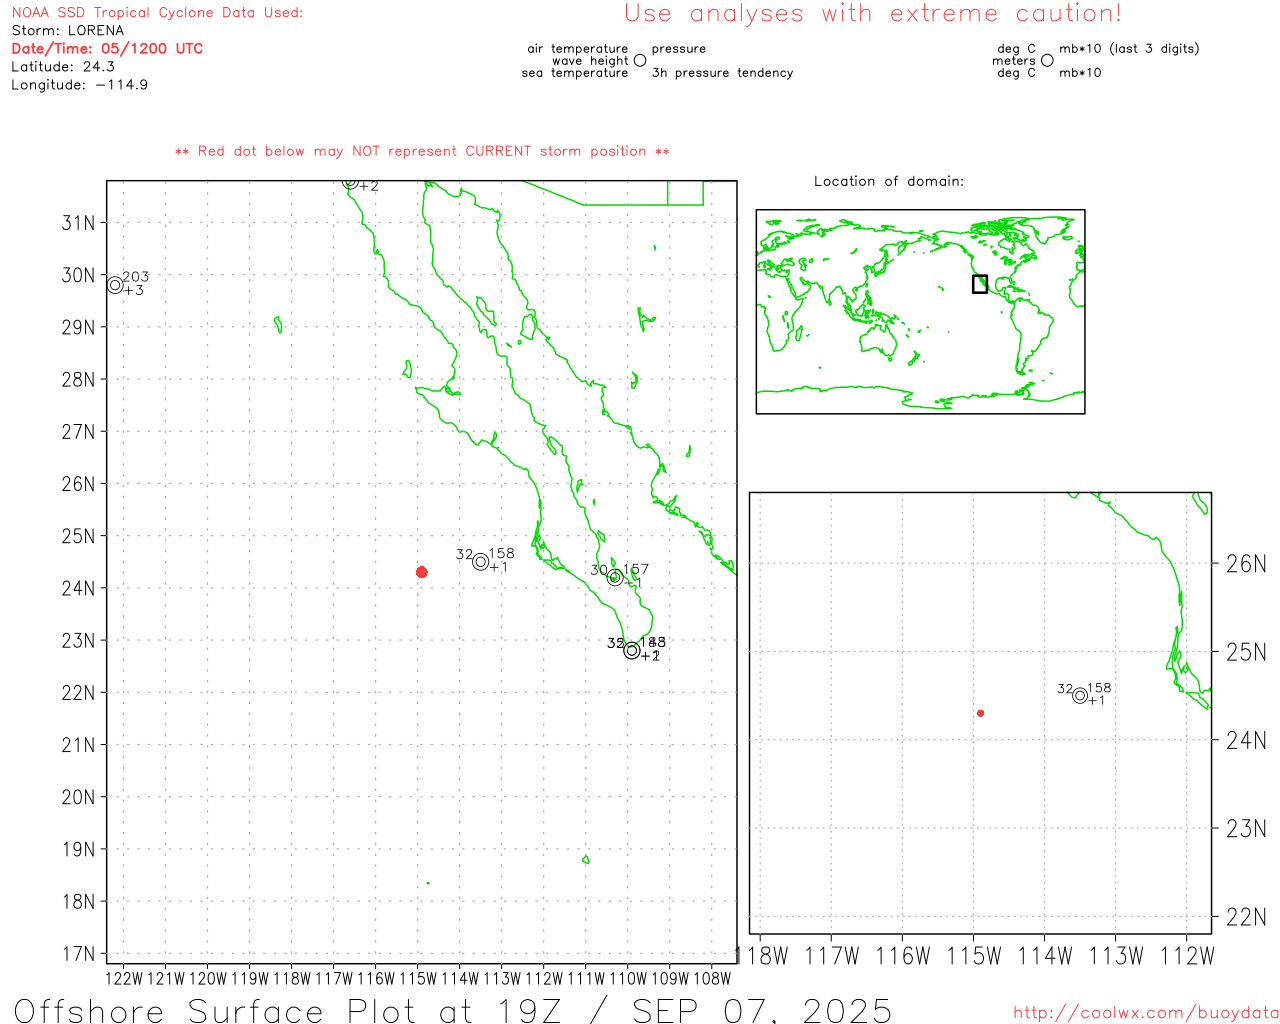Click '26N' label on inset map
Viewport: 1280px width, 1024px height.
pos(1246,564)
